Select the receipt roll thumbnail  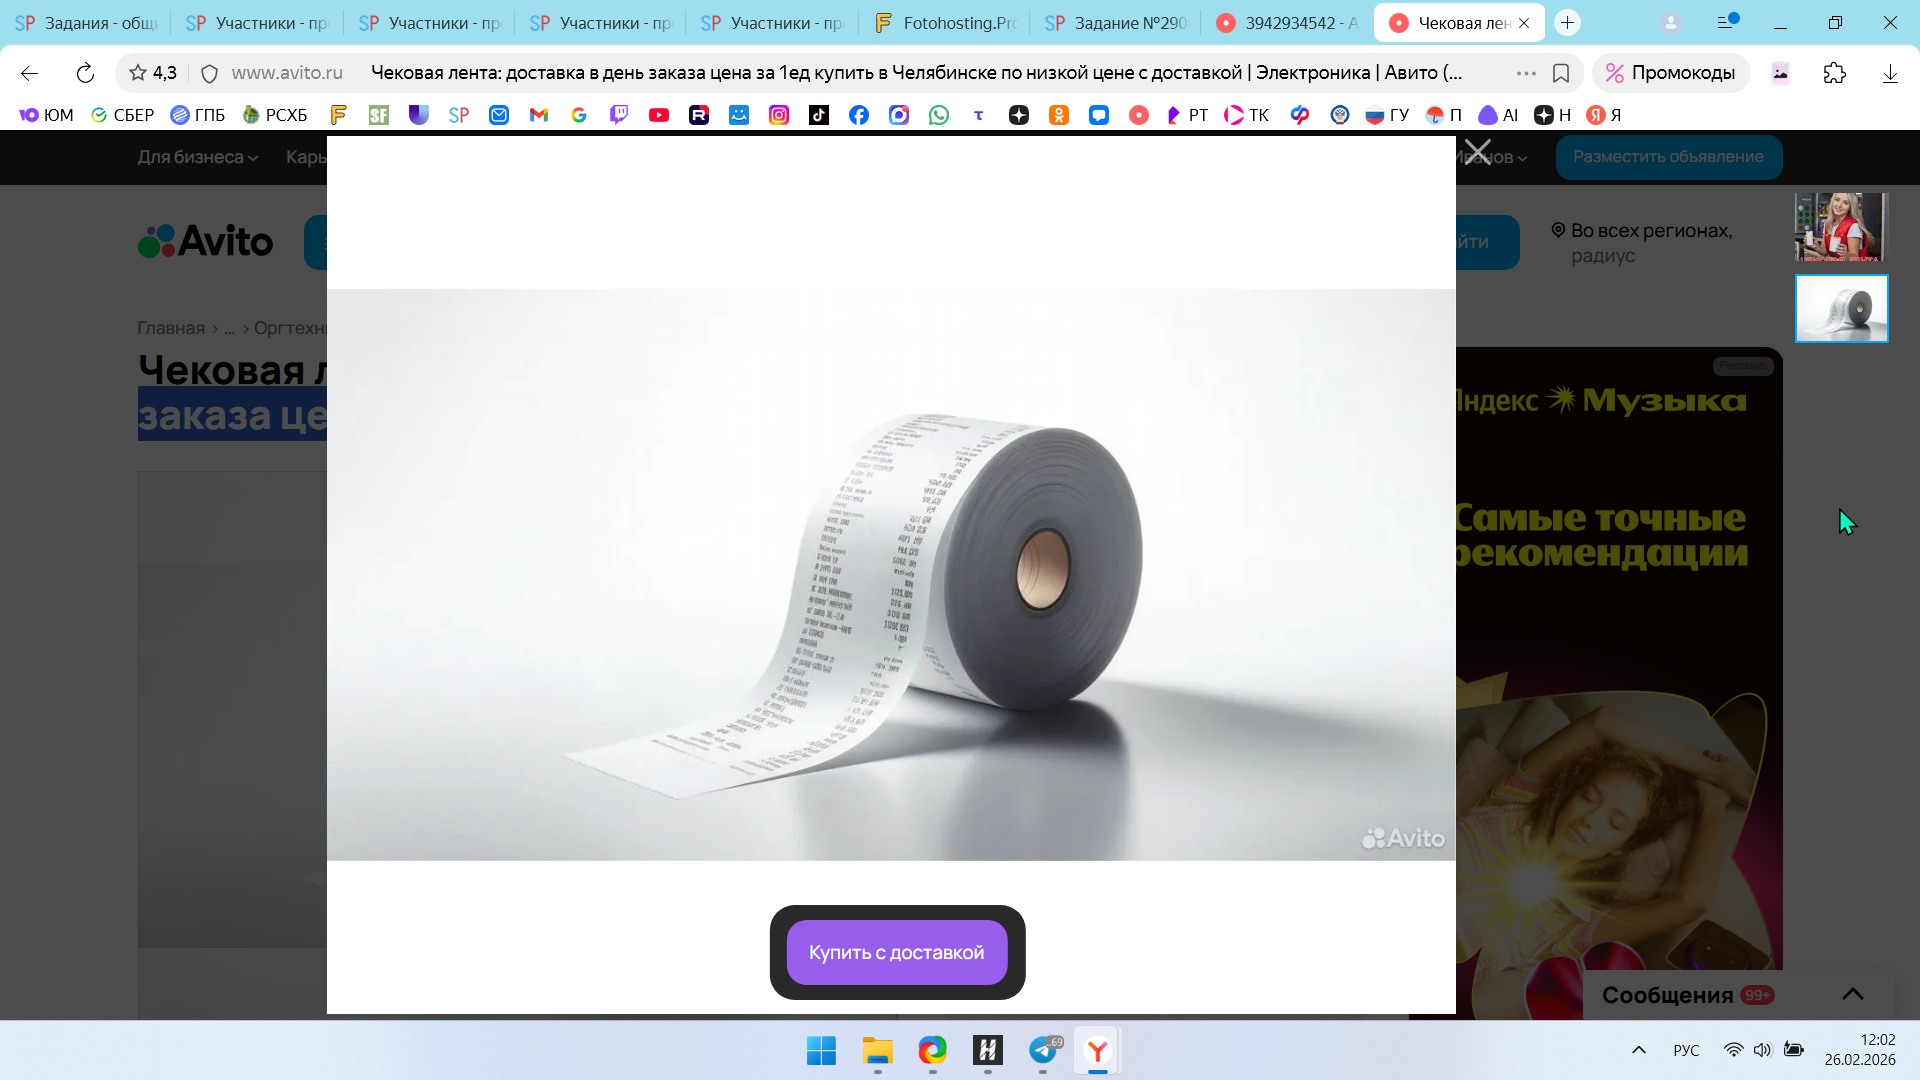pos(1840,309)
